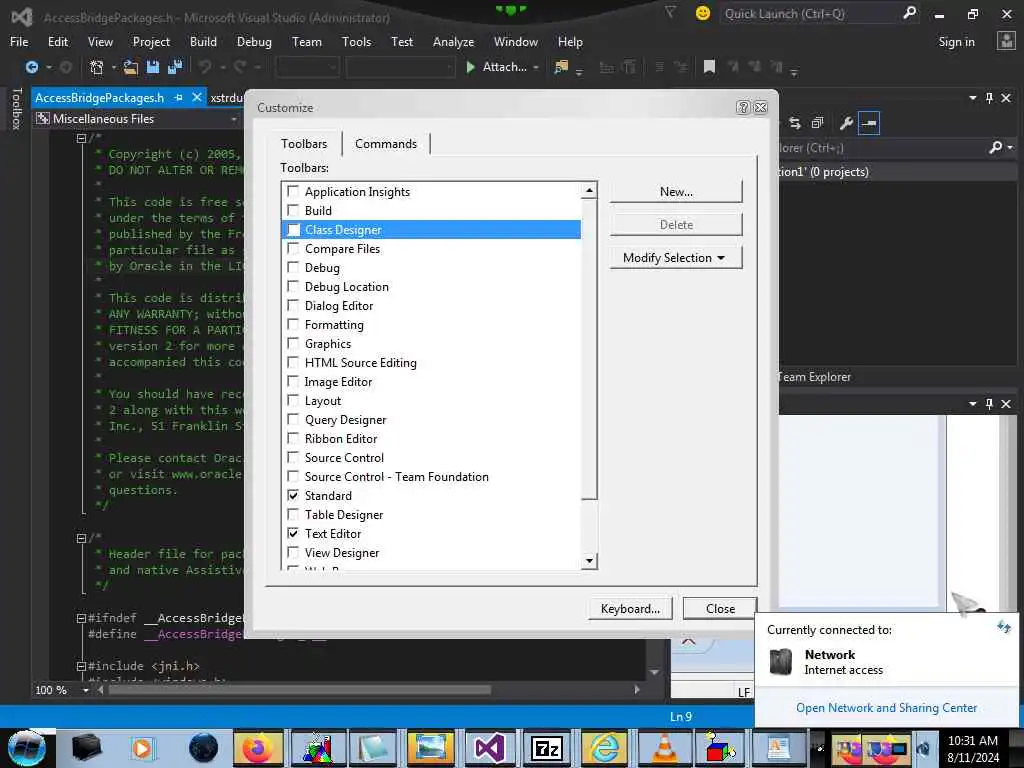Check the Build toolbar checkbox
Image resolution: width=1024 pixels, height=768 pixels.
[293, 210]
